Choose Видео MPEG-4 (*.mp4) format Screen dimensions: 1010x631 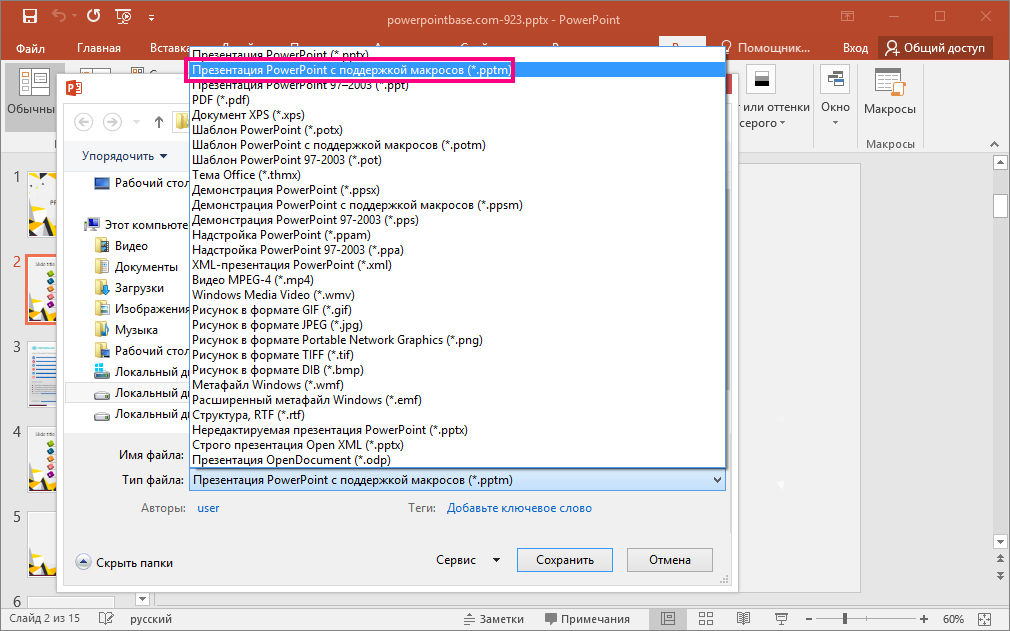click(457, 280)
